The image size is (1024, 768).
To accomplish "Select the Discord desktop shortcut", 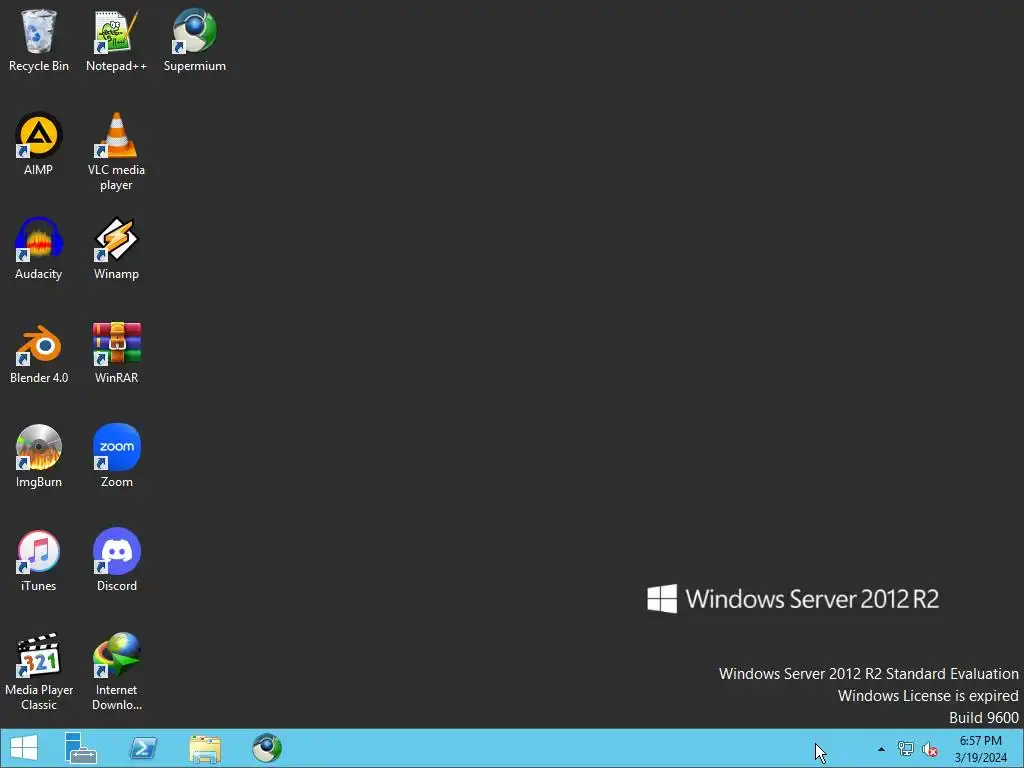I will click(x=116, y=560).
